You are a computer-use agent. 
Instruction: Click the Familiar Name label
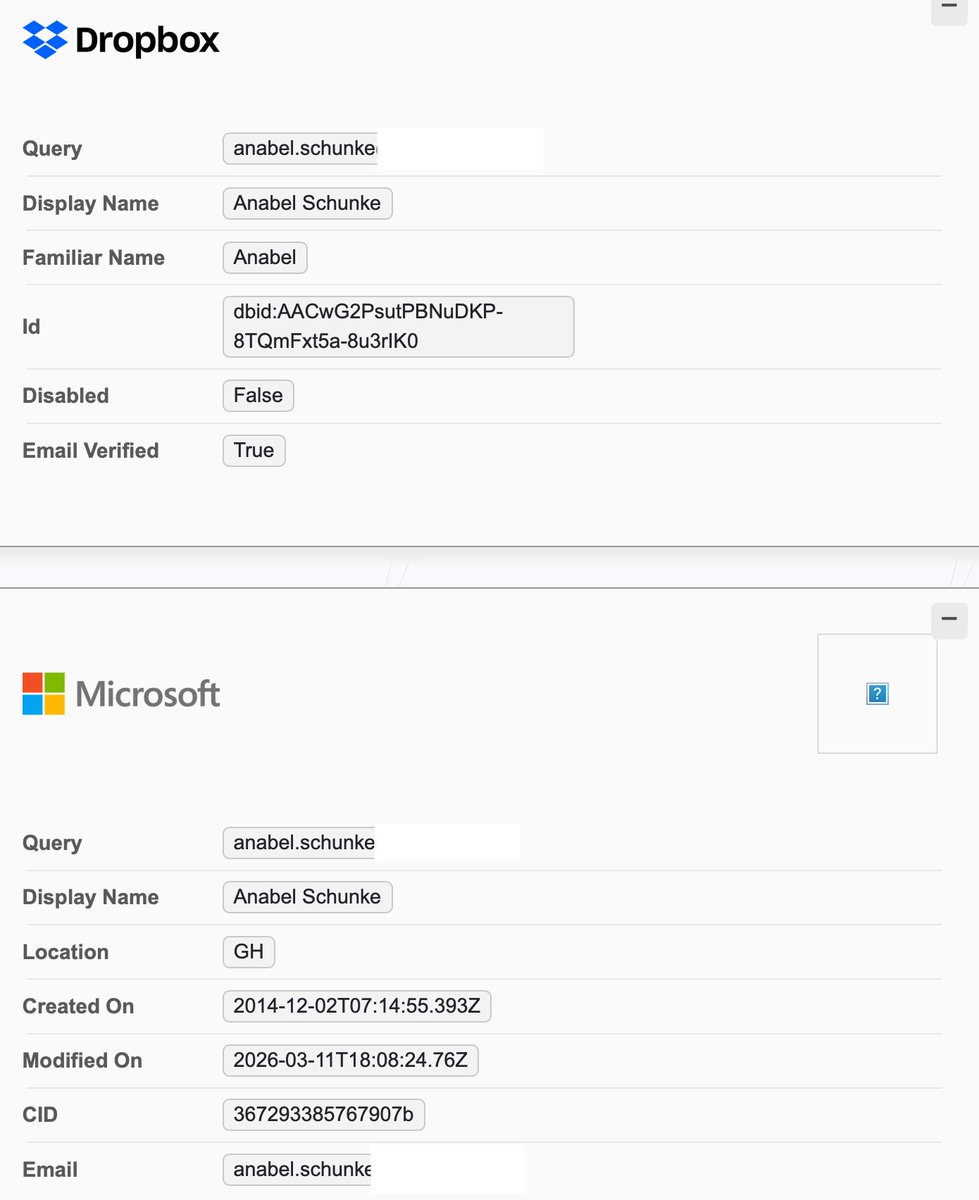coord(93,257)
